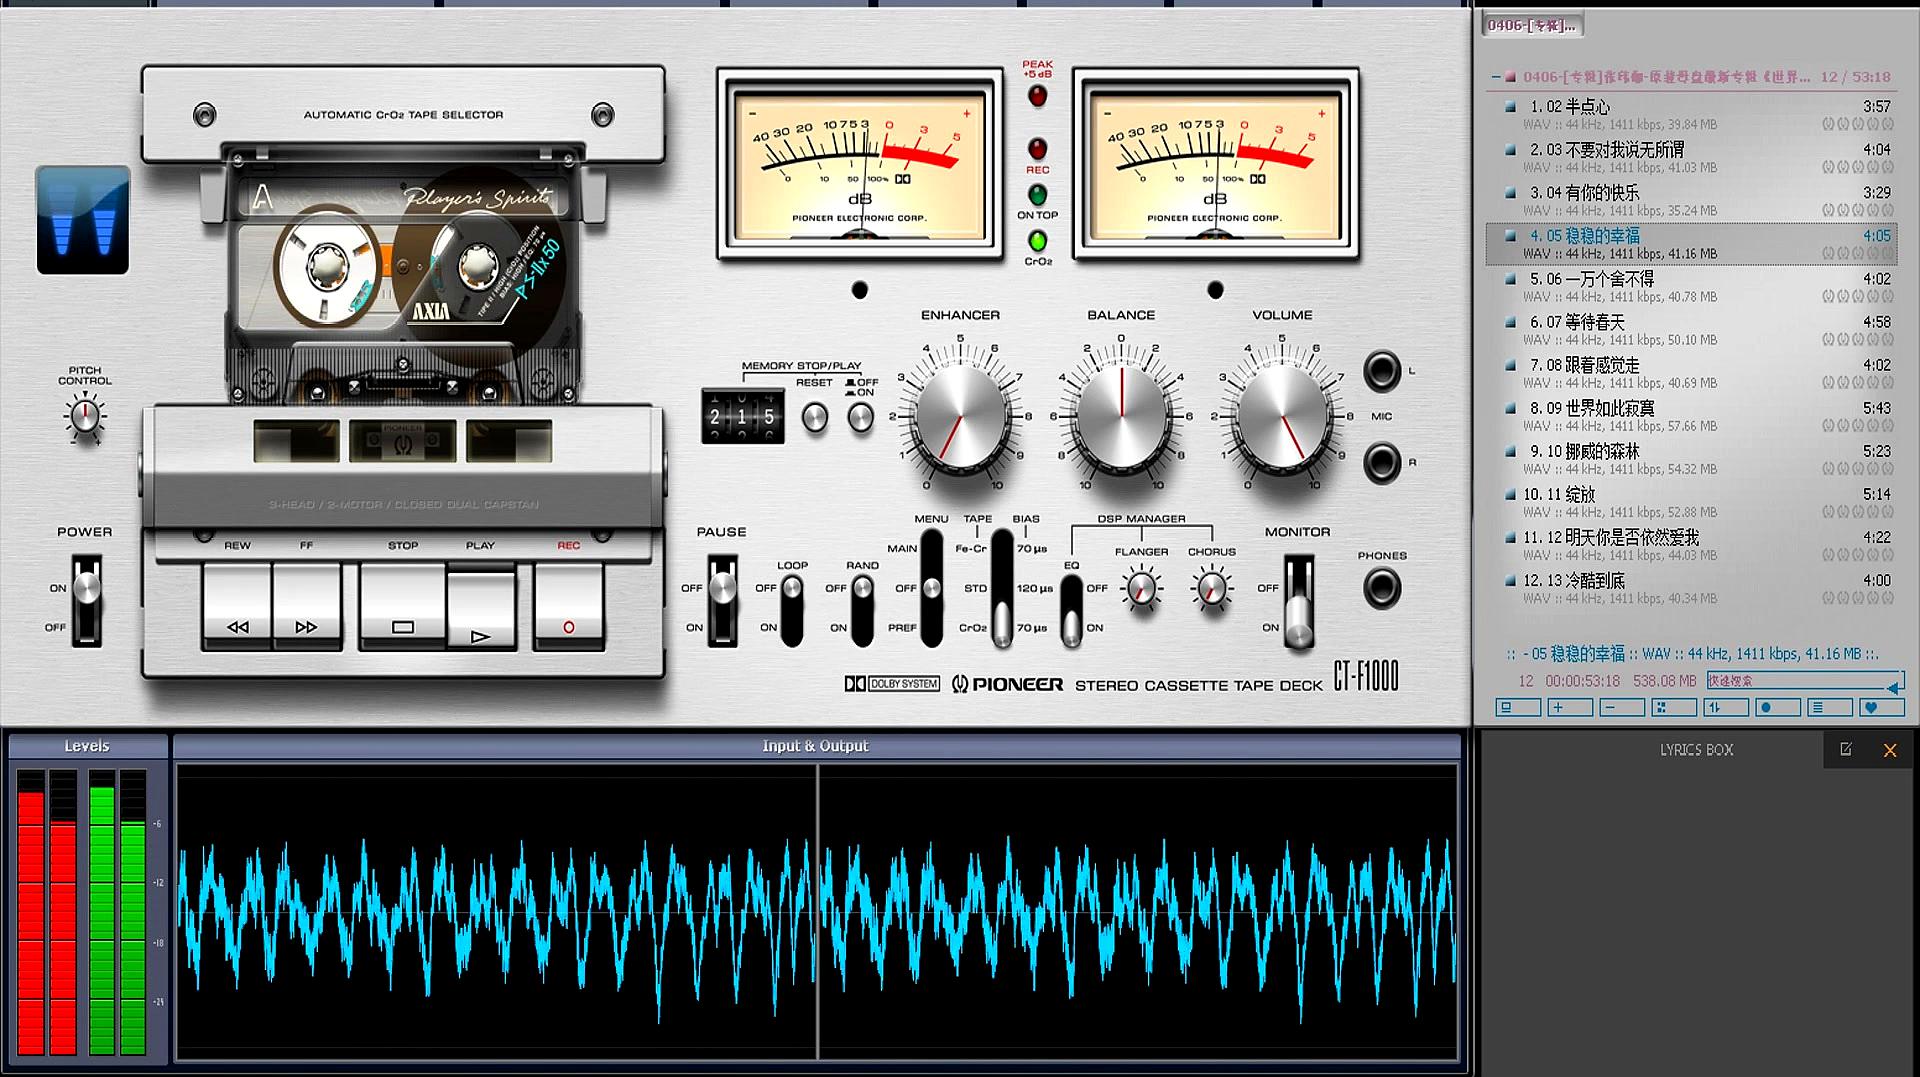
Task: Click the FLANGER small knob
Action: coord(1141,589)
